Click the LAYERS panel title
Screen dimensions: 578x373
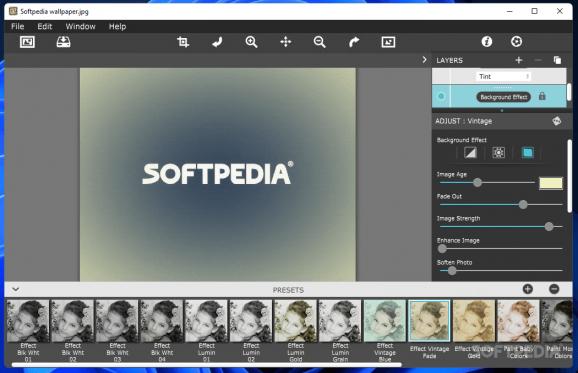449,60
